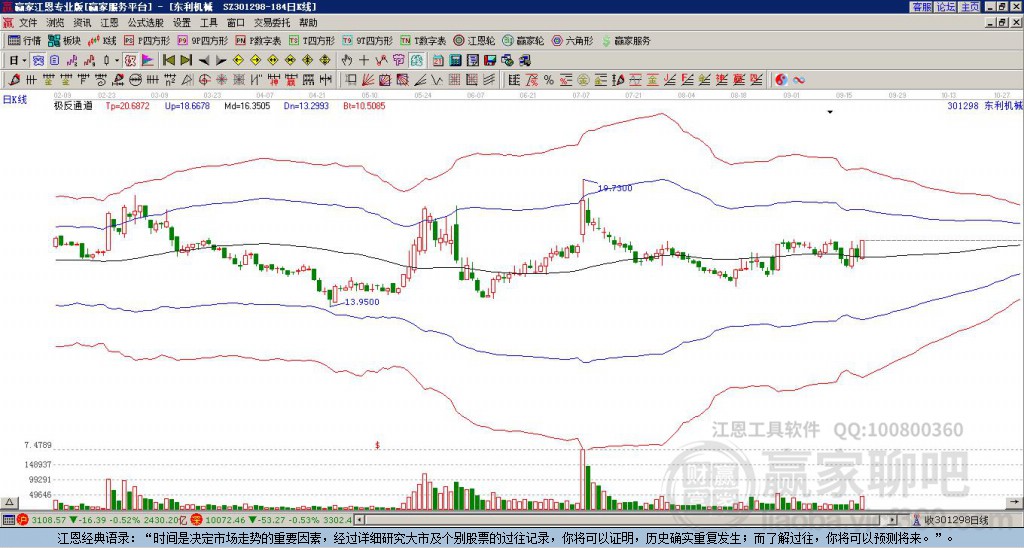Open the 江恩 menu
This screenshot has width=1024, height=548.
click(x=110, y=23)
